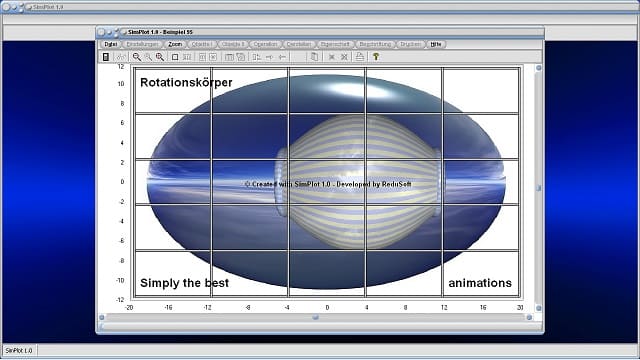640x360 pixels.
Task: Click the SimPlot 1.0 status bar entry
Action: tap(19, 351)
